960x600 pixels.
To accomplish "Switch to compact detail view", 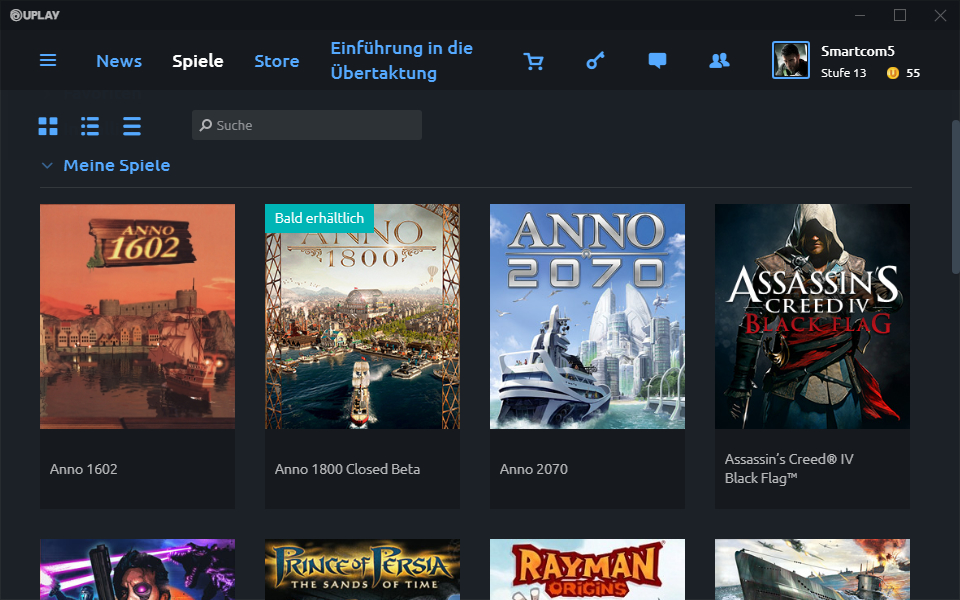I will point(131,126).
